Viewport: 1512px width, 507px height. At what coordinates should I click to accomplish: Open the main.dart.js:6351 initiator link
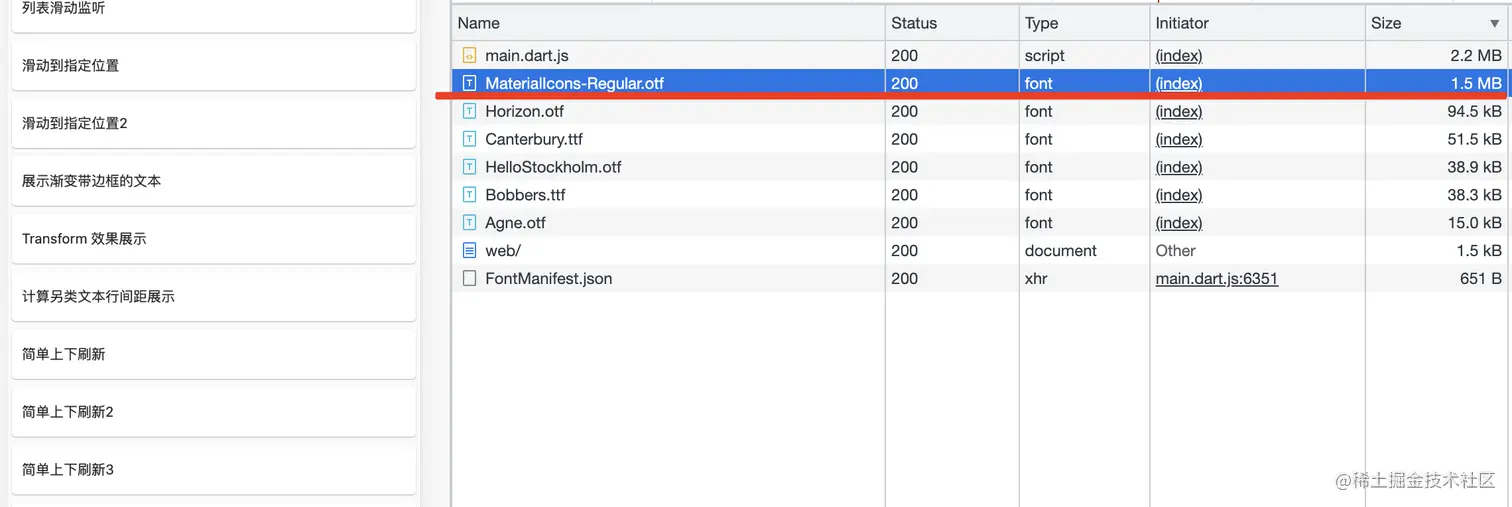click(1217, 279)
